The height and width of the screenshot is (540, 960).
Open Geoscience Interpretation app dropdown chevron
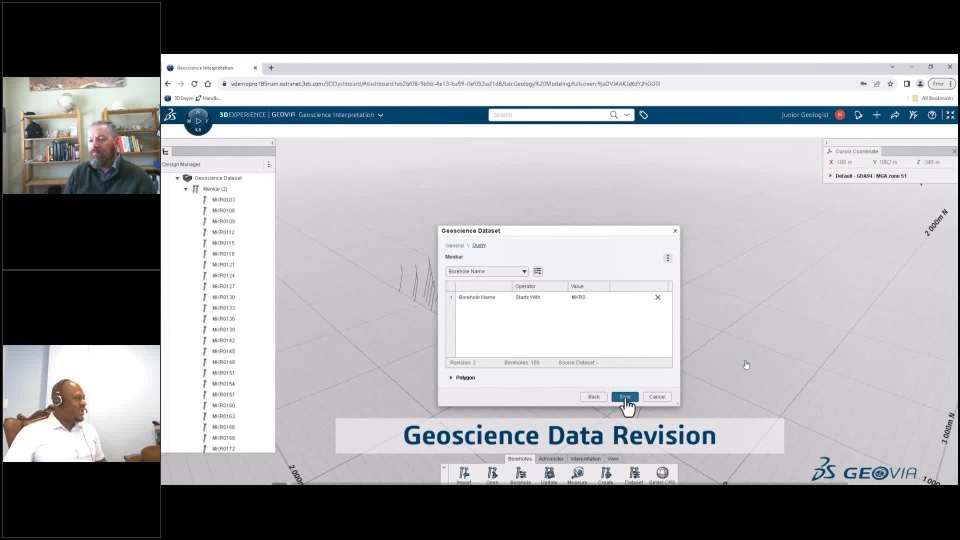click(x=380, y=115)
